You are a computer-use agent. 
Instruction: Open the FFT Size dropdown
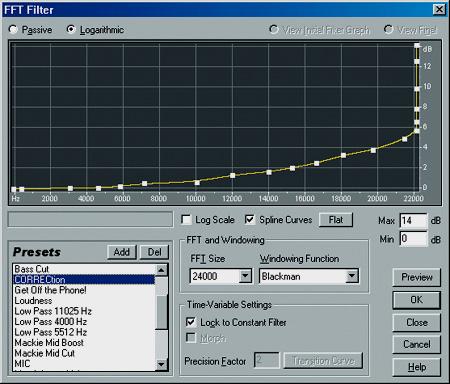coord(245,276)
